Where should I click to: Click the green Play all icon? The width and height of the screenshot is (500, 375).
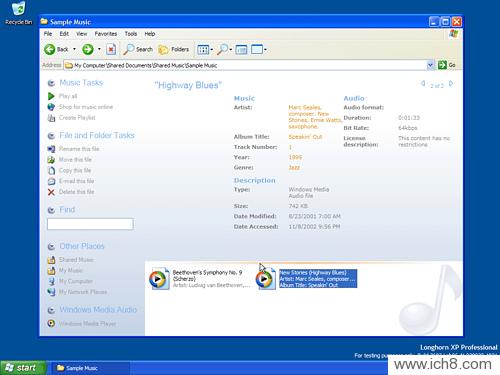(51, 96)
